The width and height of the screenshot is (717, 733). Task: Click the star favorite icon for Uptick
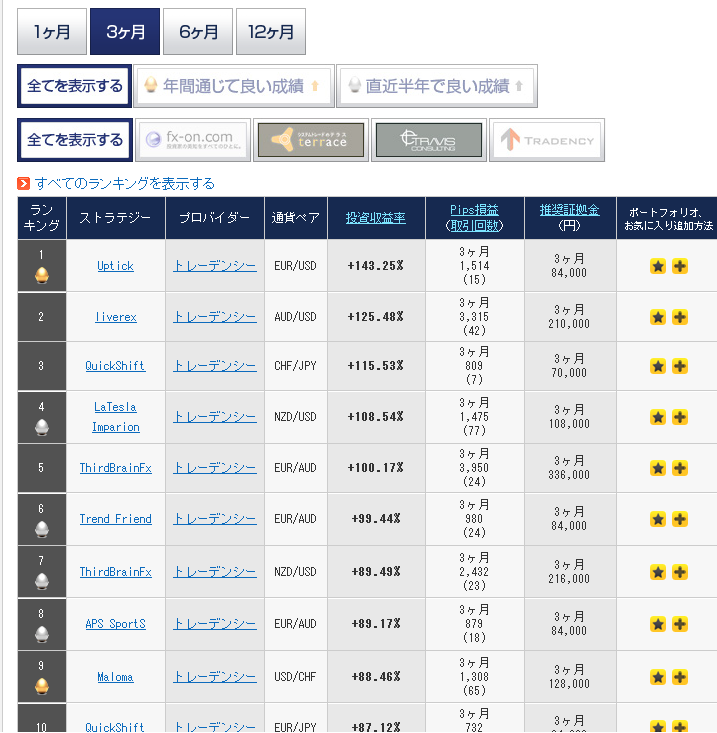coord(658,266)
